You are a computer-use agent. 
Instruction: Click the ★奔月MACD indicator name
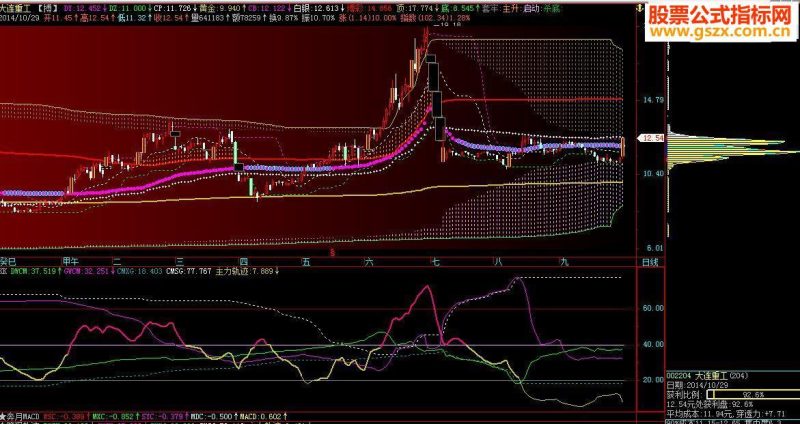(x=19, y=416)
